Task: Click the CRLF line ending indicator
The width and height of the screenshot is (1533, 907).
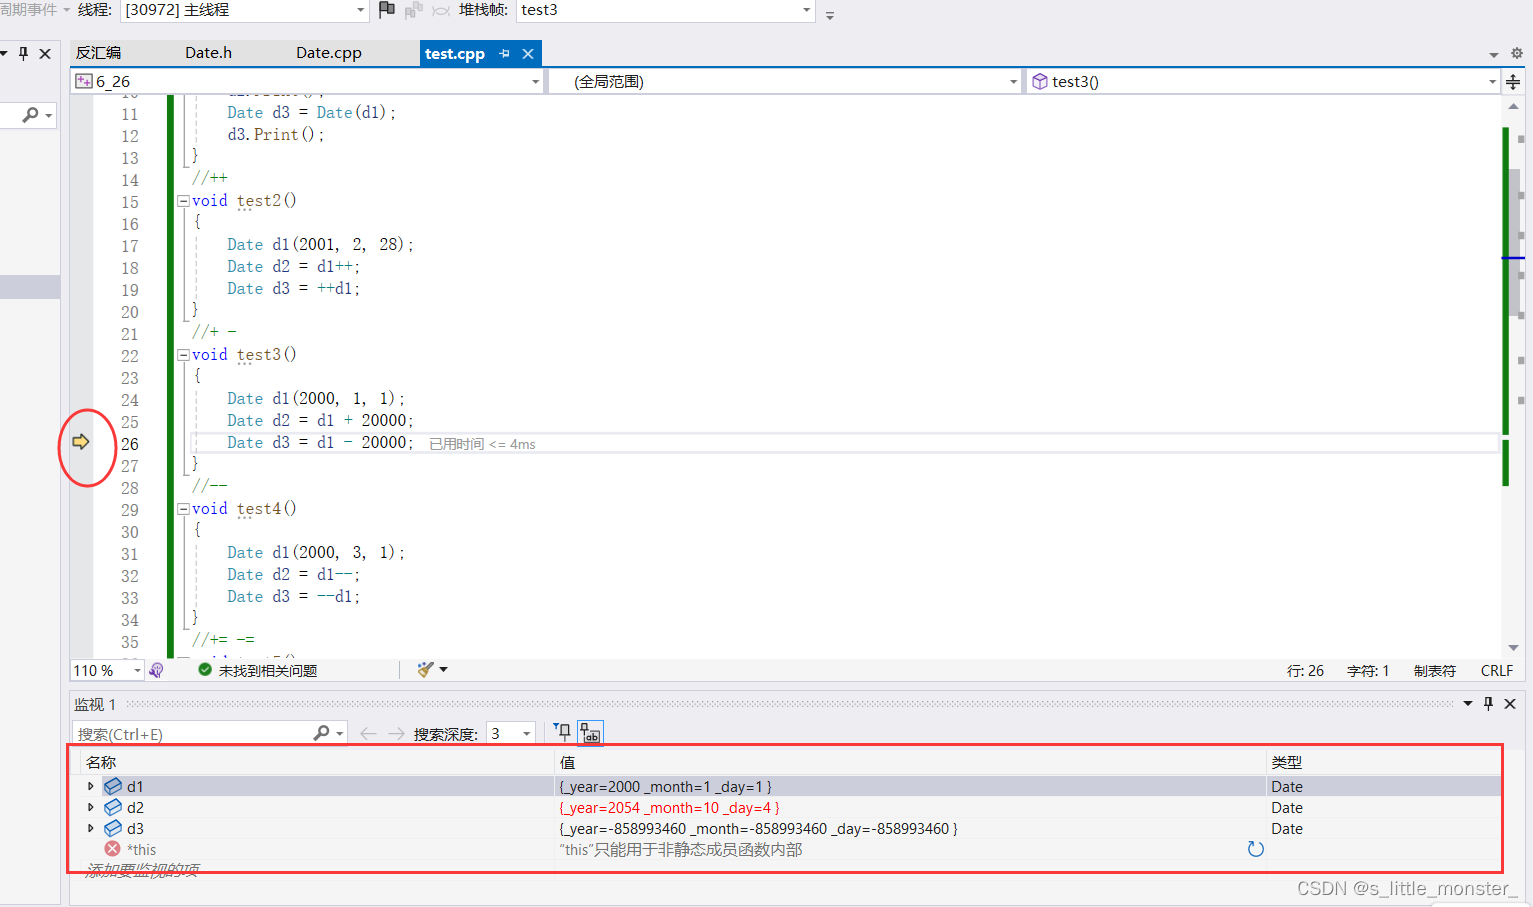Action: (x=1497, y=671)
